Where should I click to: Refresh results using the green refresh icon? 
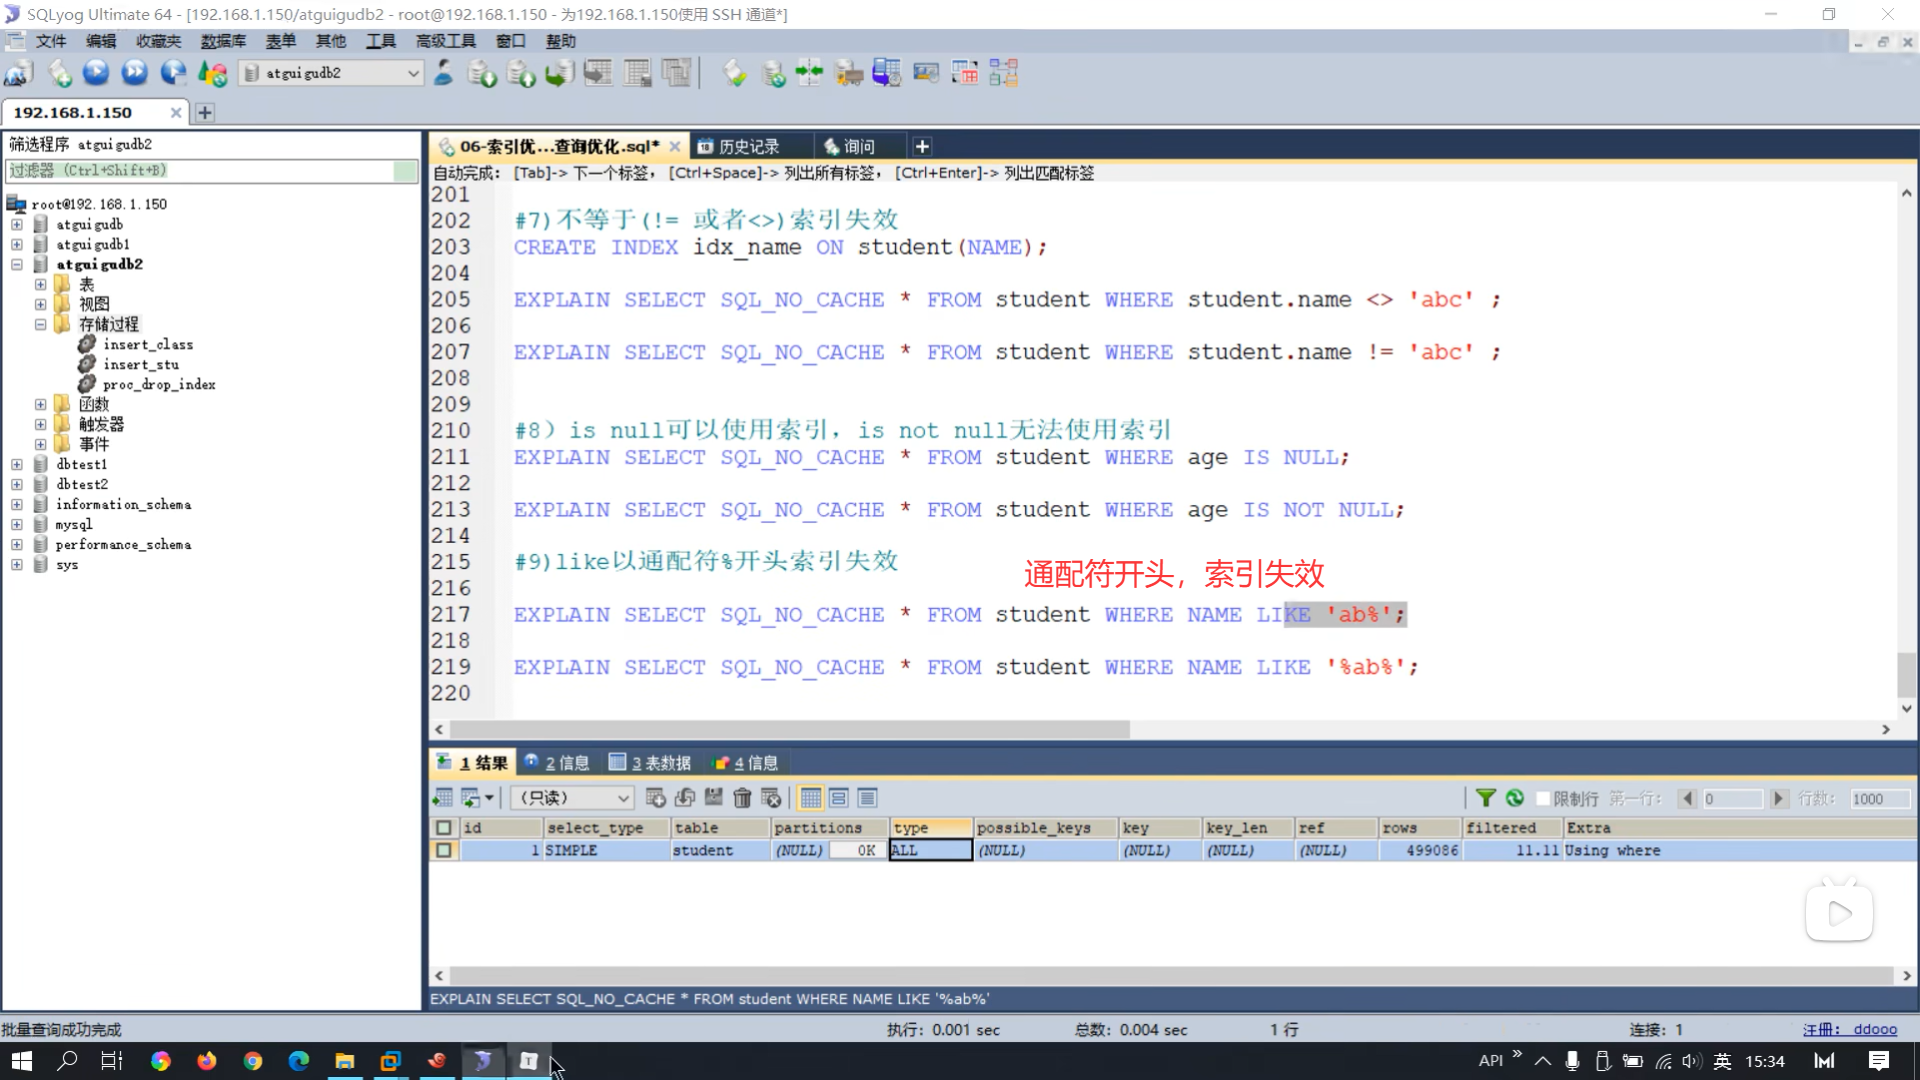[1516, 798]
